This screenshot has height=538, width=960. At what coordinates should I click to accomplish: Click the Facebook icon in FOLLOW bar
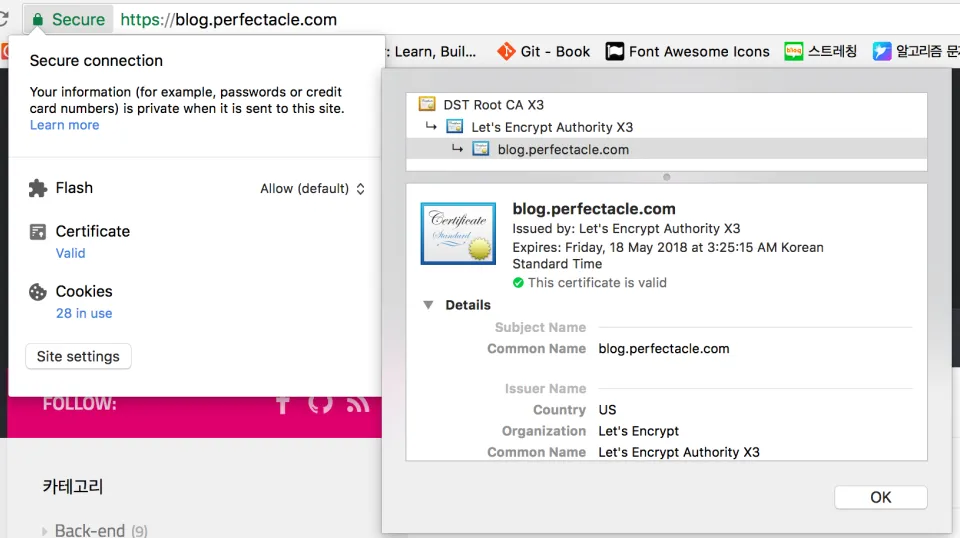tap(282, 404)
